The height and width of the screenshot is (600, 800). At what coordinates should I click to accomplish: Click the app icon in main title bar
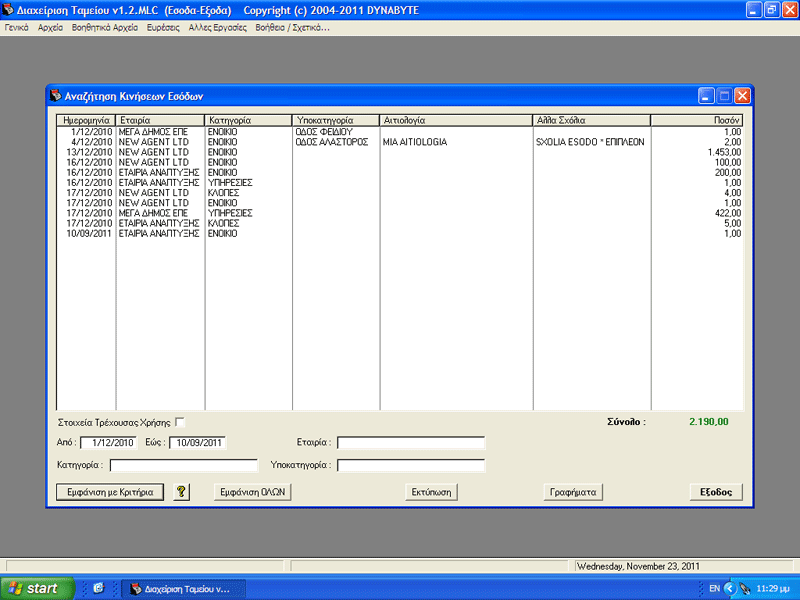tap(8, 10)
